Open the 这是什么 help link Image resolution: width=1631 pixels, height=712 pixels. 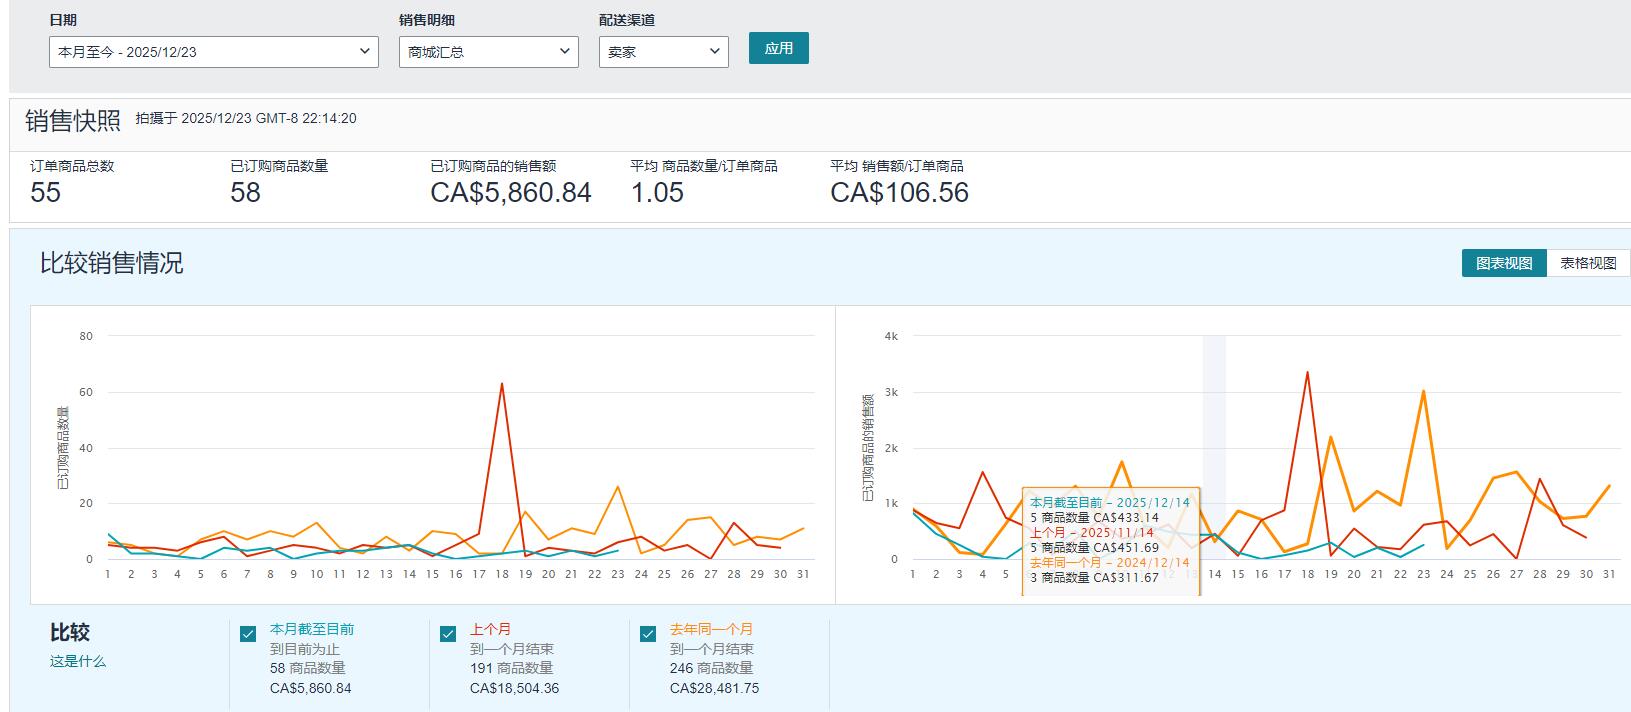78,661
